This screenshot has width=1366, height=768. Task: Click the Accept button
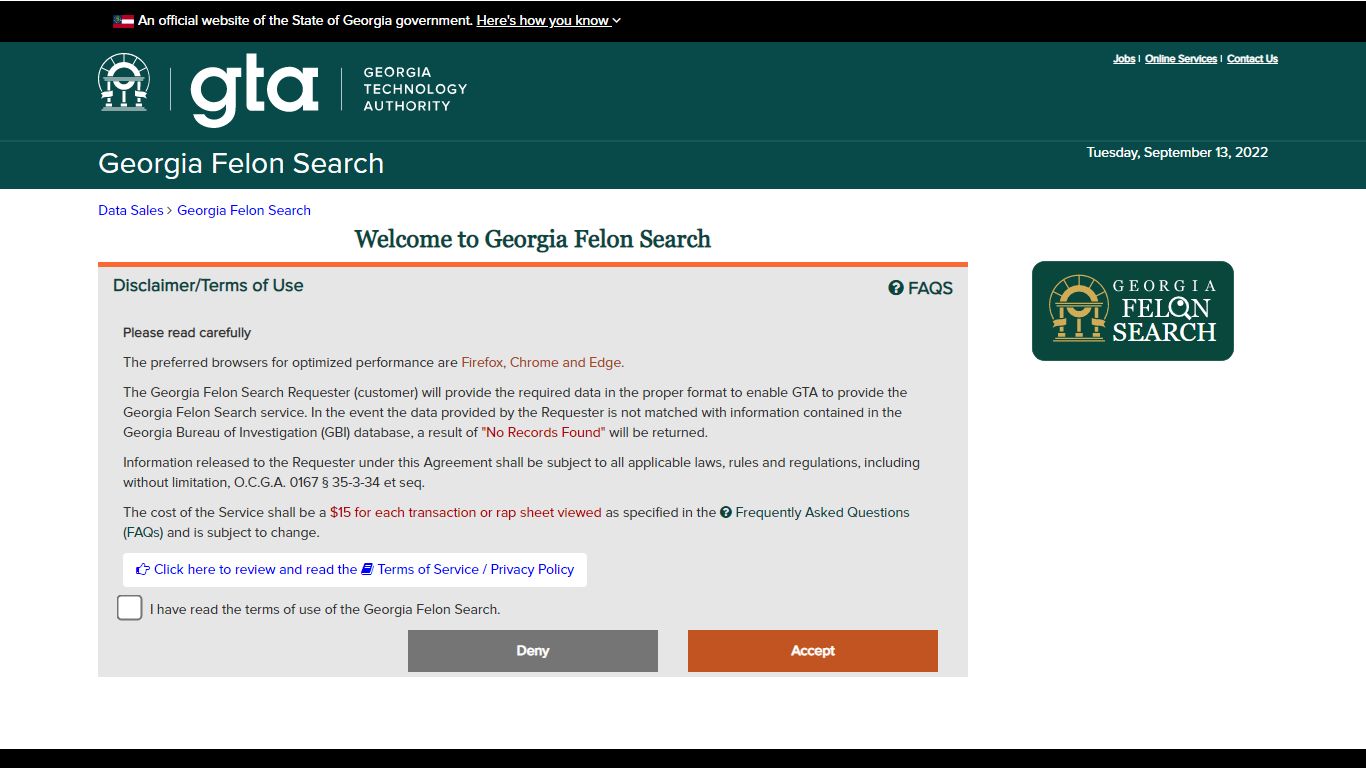pos(813,651)
